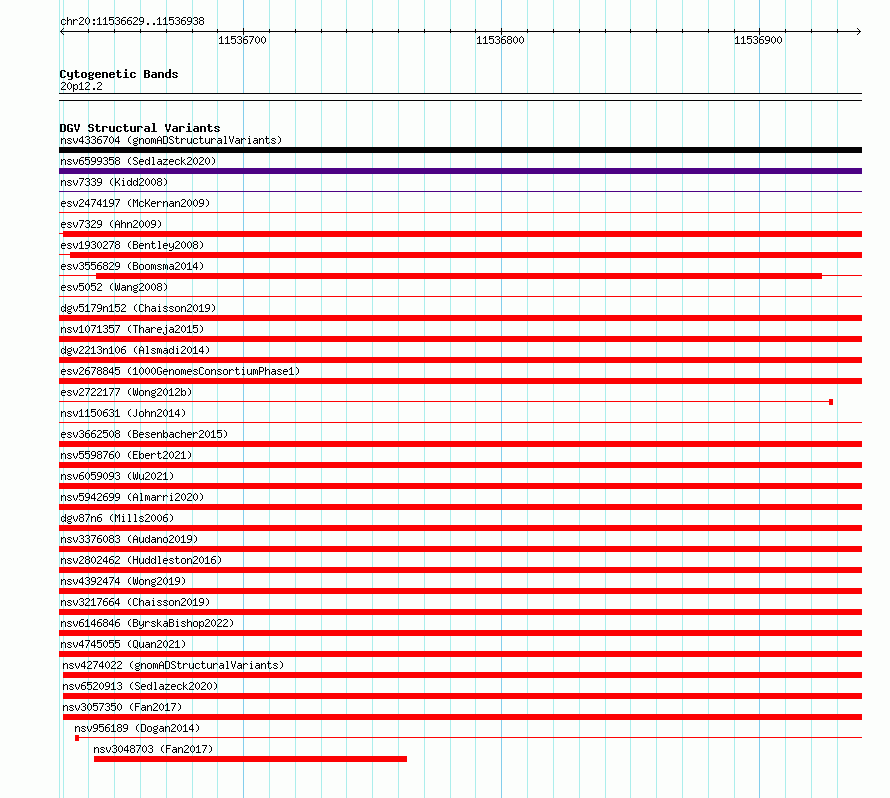Click ruler position 11536800
890x798 pixels.
coord(500,40)
